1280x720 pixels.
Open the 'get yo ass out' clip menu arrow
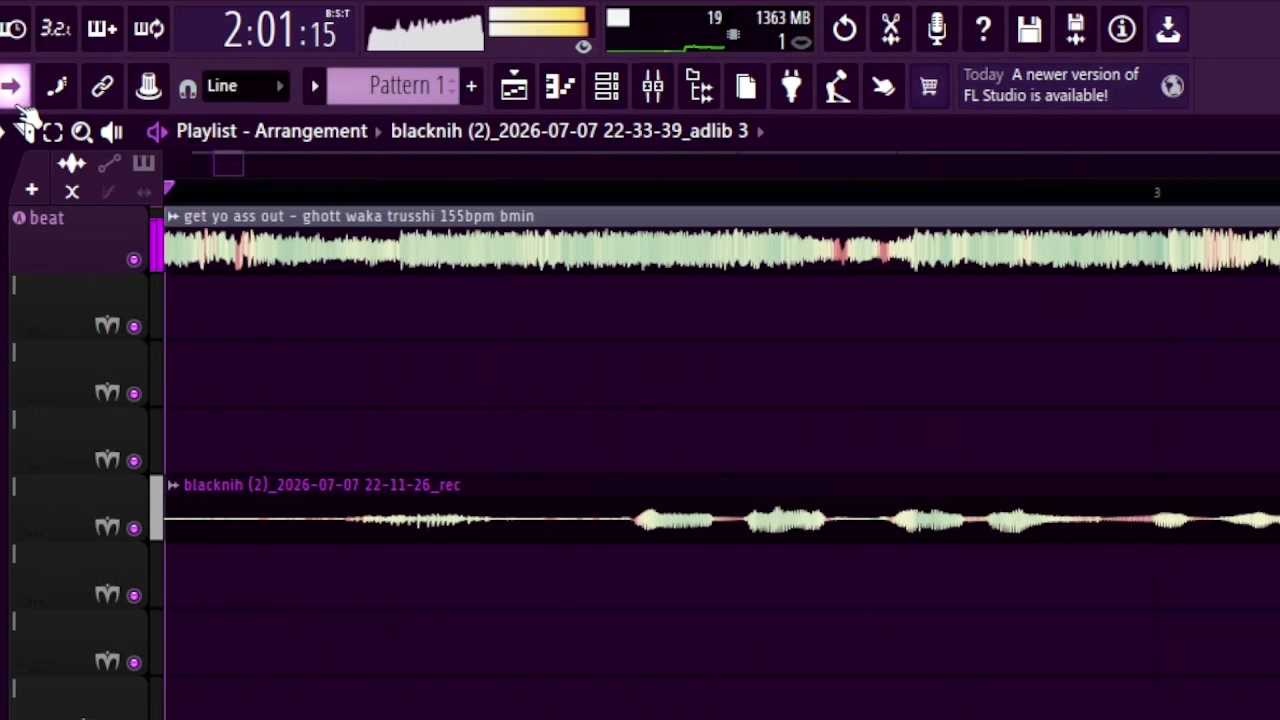click(x=173, y=216)
